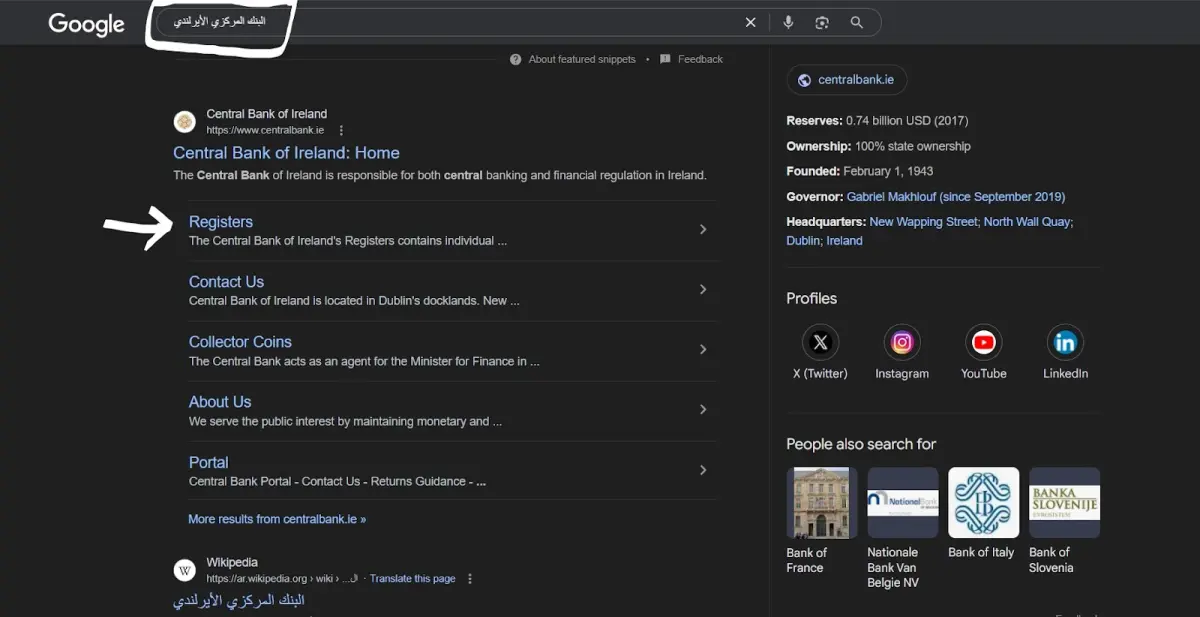Start voice search with microphone icon
1200x617 pixels.
click(x=788, y=22)
